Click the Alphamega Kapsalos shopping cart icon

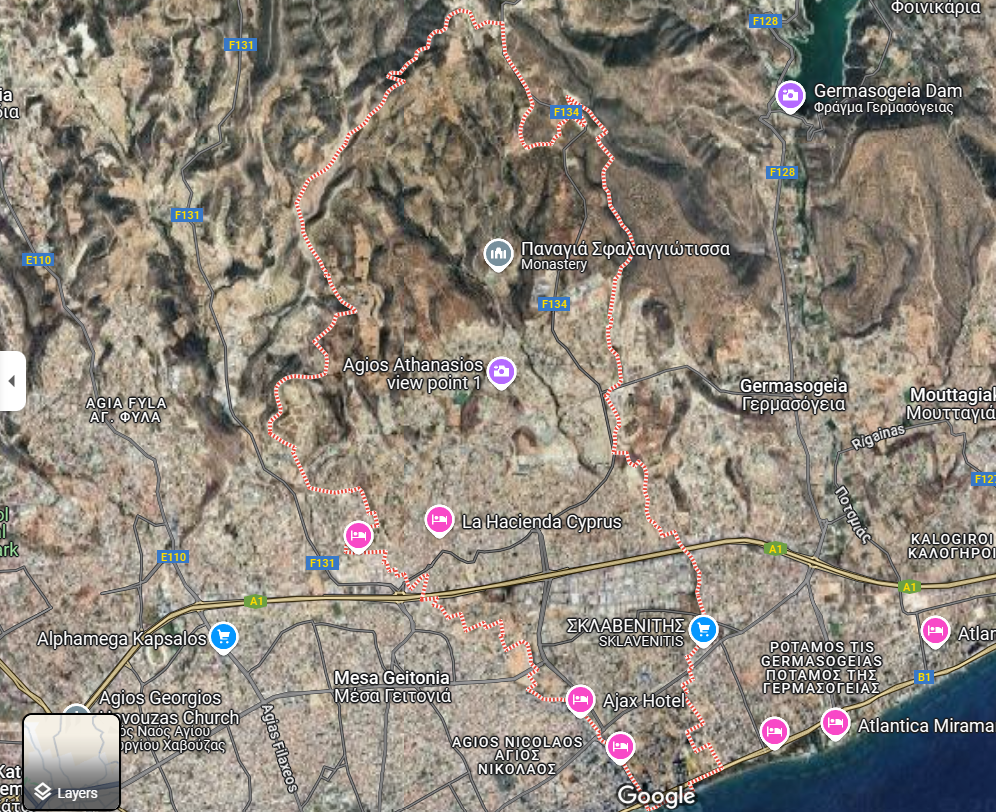coord(225,637)
